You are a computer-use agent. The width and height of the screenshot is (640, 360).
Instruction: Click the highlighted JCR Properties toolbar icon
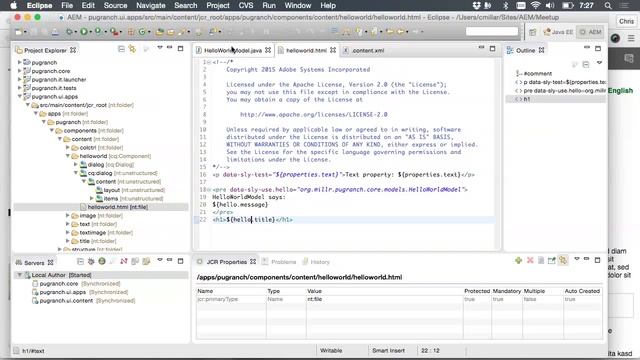(563, 260)
